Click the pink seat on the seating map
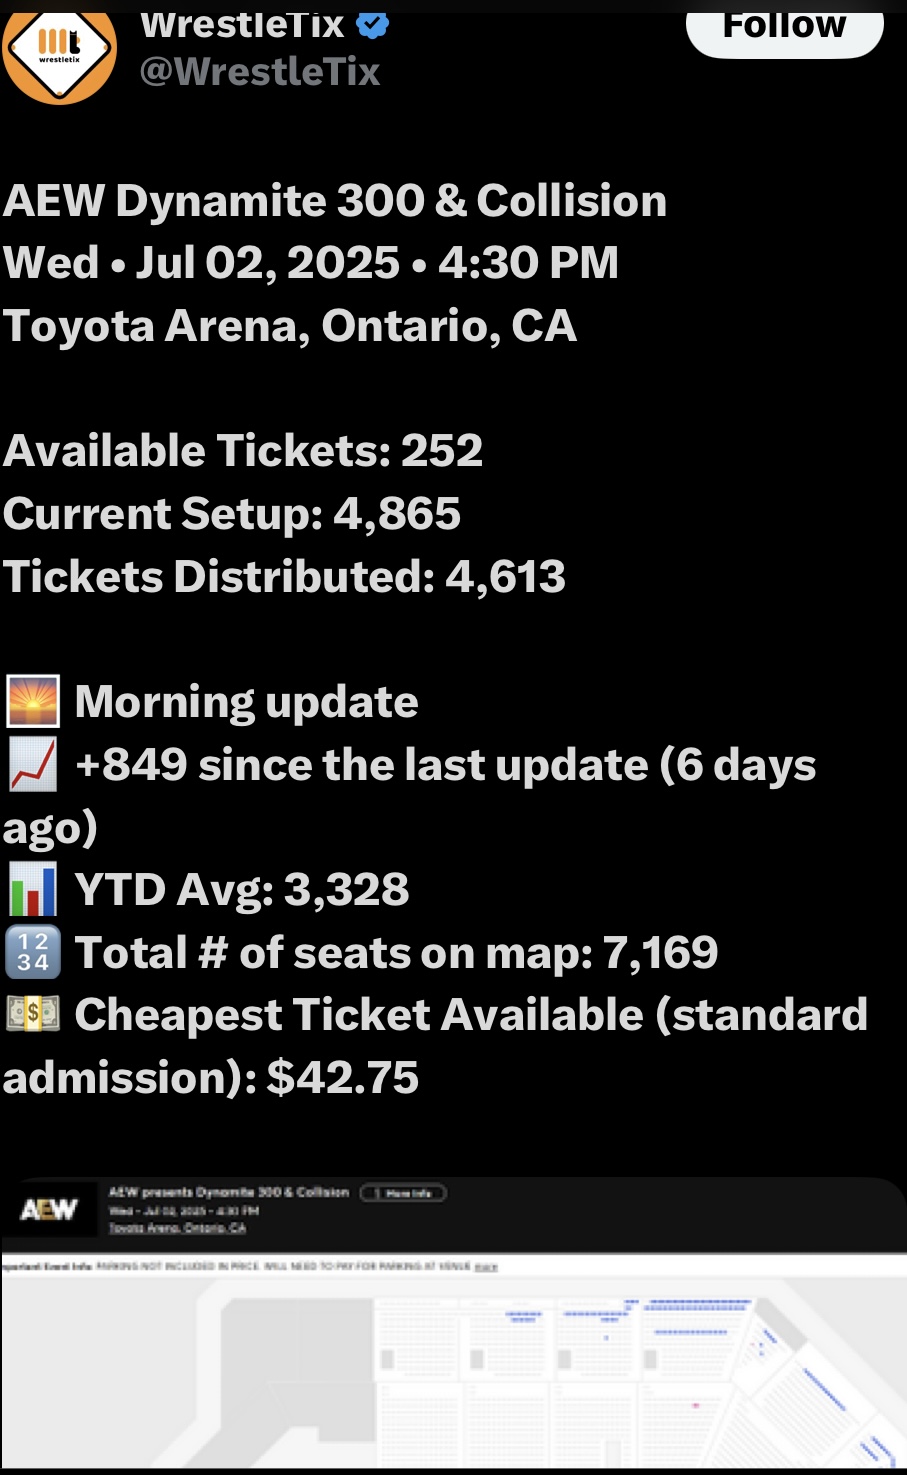The height and width of the screenshot is (1475, 907). pyautogui.click(x=695, y=1405)
